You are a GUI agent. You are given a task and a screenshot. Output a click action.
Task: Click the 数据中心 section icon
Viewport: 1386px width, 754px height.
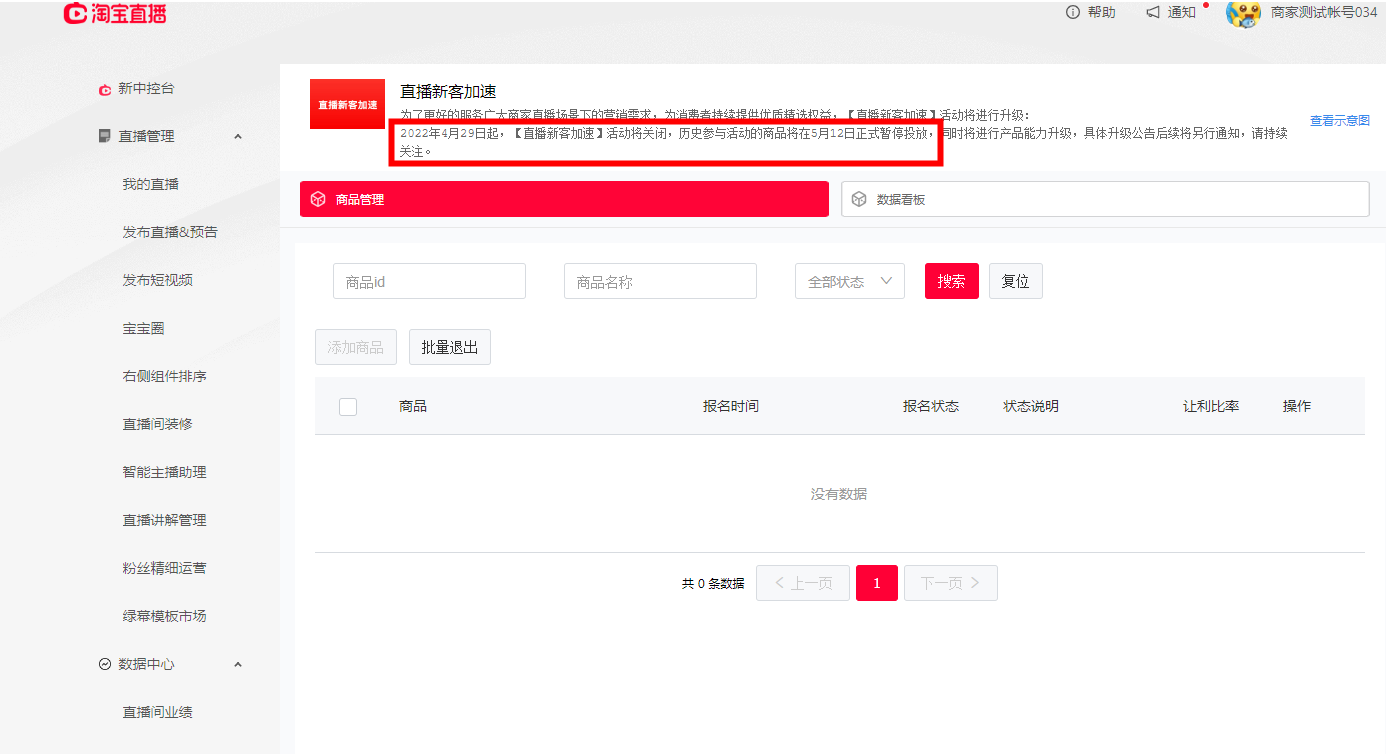coord(104,664)
